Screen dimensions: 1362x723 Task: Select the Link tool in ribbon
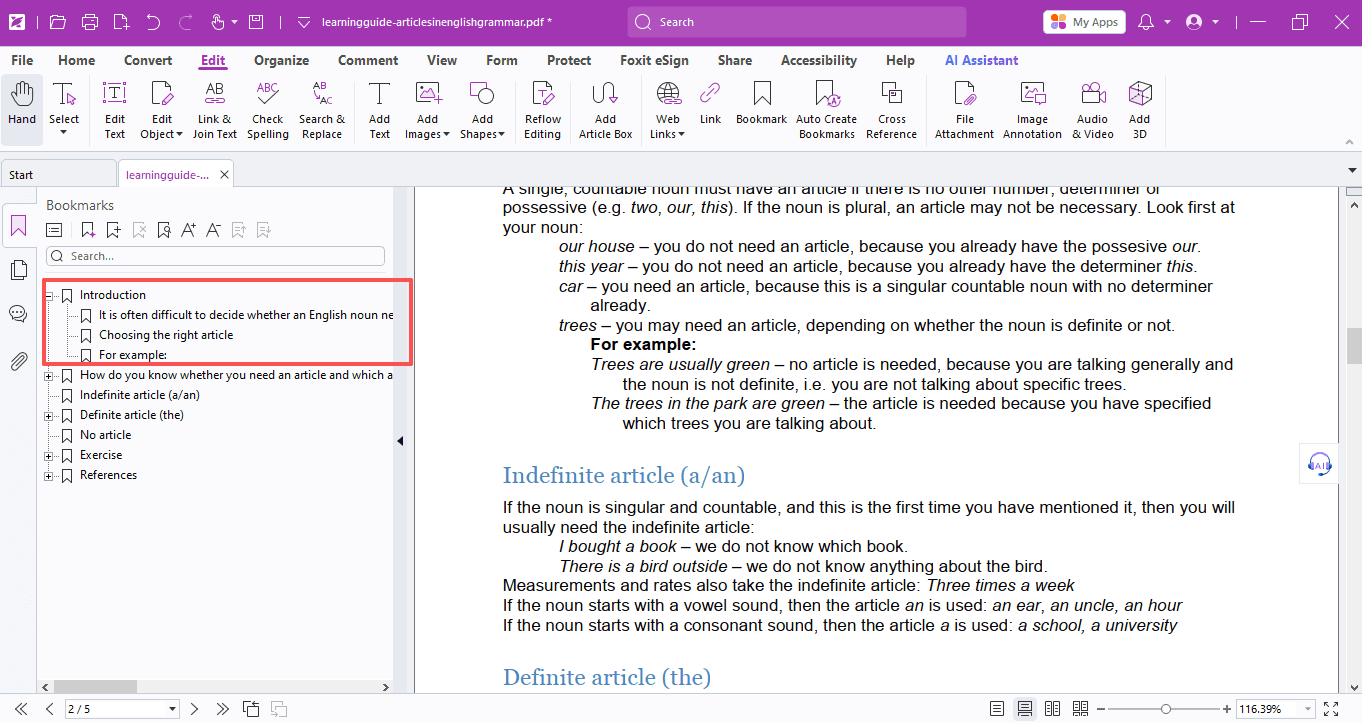[x=711, y=103]
